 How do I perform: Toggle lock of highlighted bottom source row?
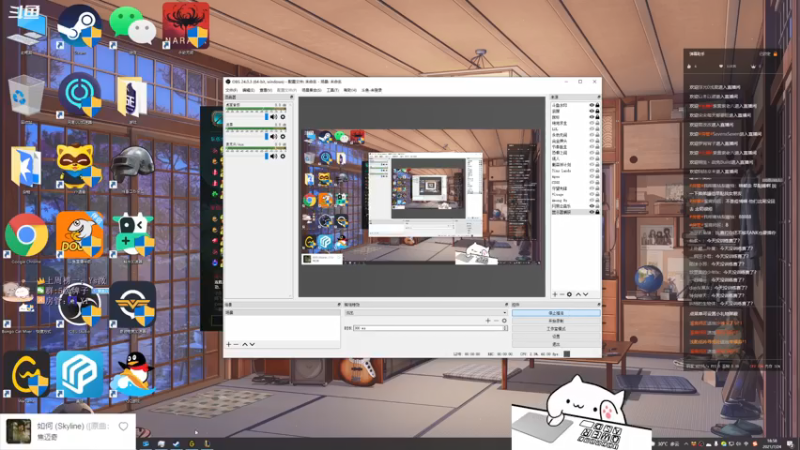pyautogui.click(x=597, y=212)
